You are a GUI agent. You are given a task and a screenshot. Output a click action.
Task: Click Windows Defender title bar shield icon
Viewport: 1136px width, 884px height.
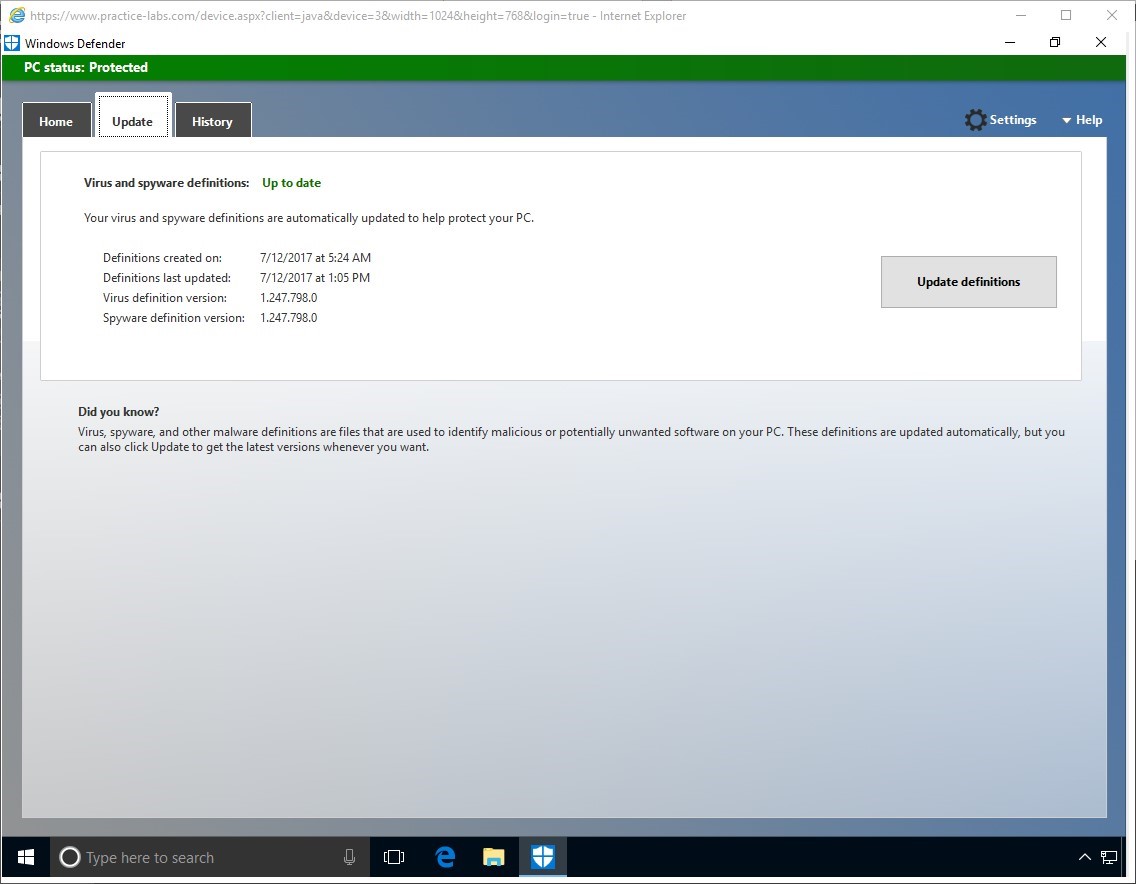click(12, 43)
